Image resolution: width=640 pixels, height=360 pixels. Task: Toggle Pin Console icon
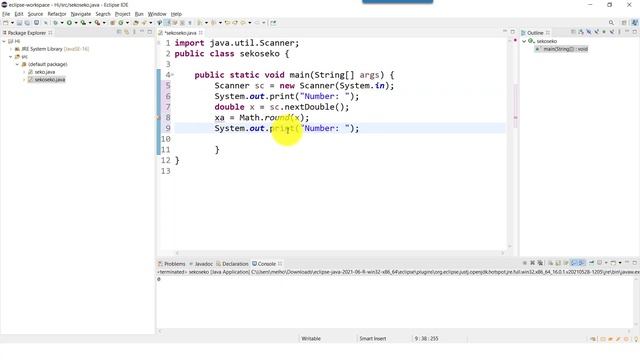(591, 263)
